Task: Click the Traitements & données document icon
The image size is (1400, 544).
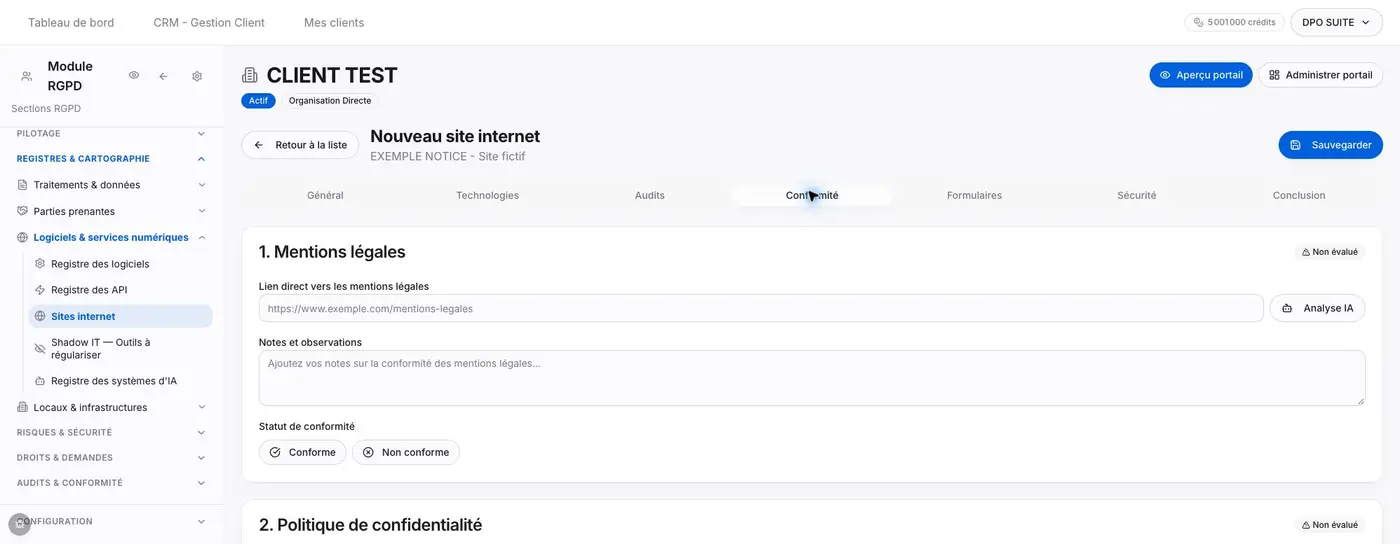Action: (x=23, y=185)
